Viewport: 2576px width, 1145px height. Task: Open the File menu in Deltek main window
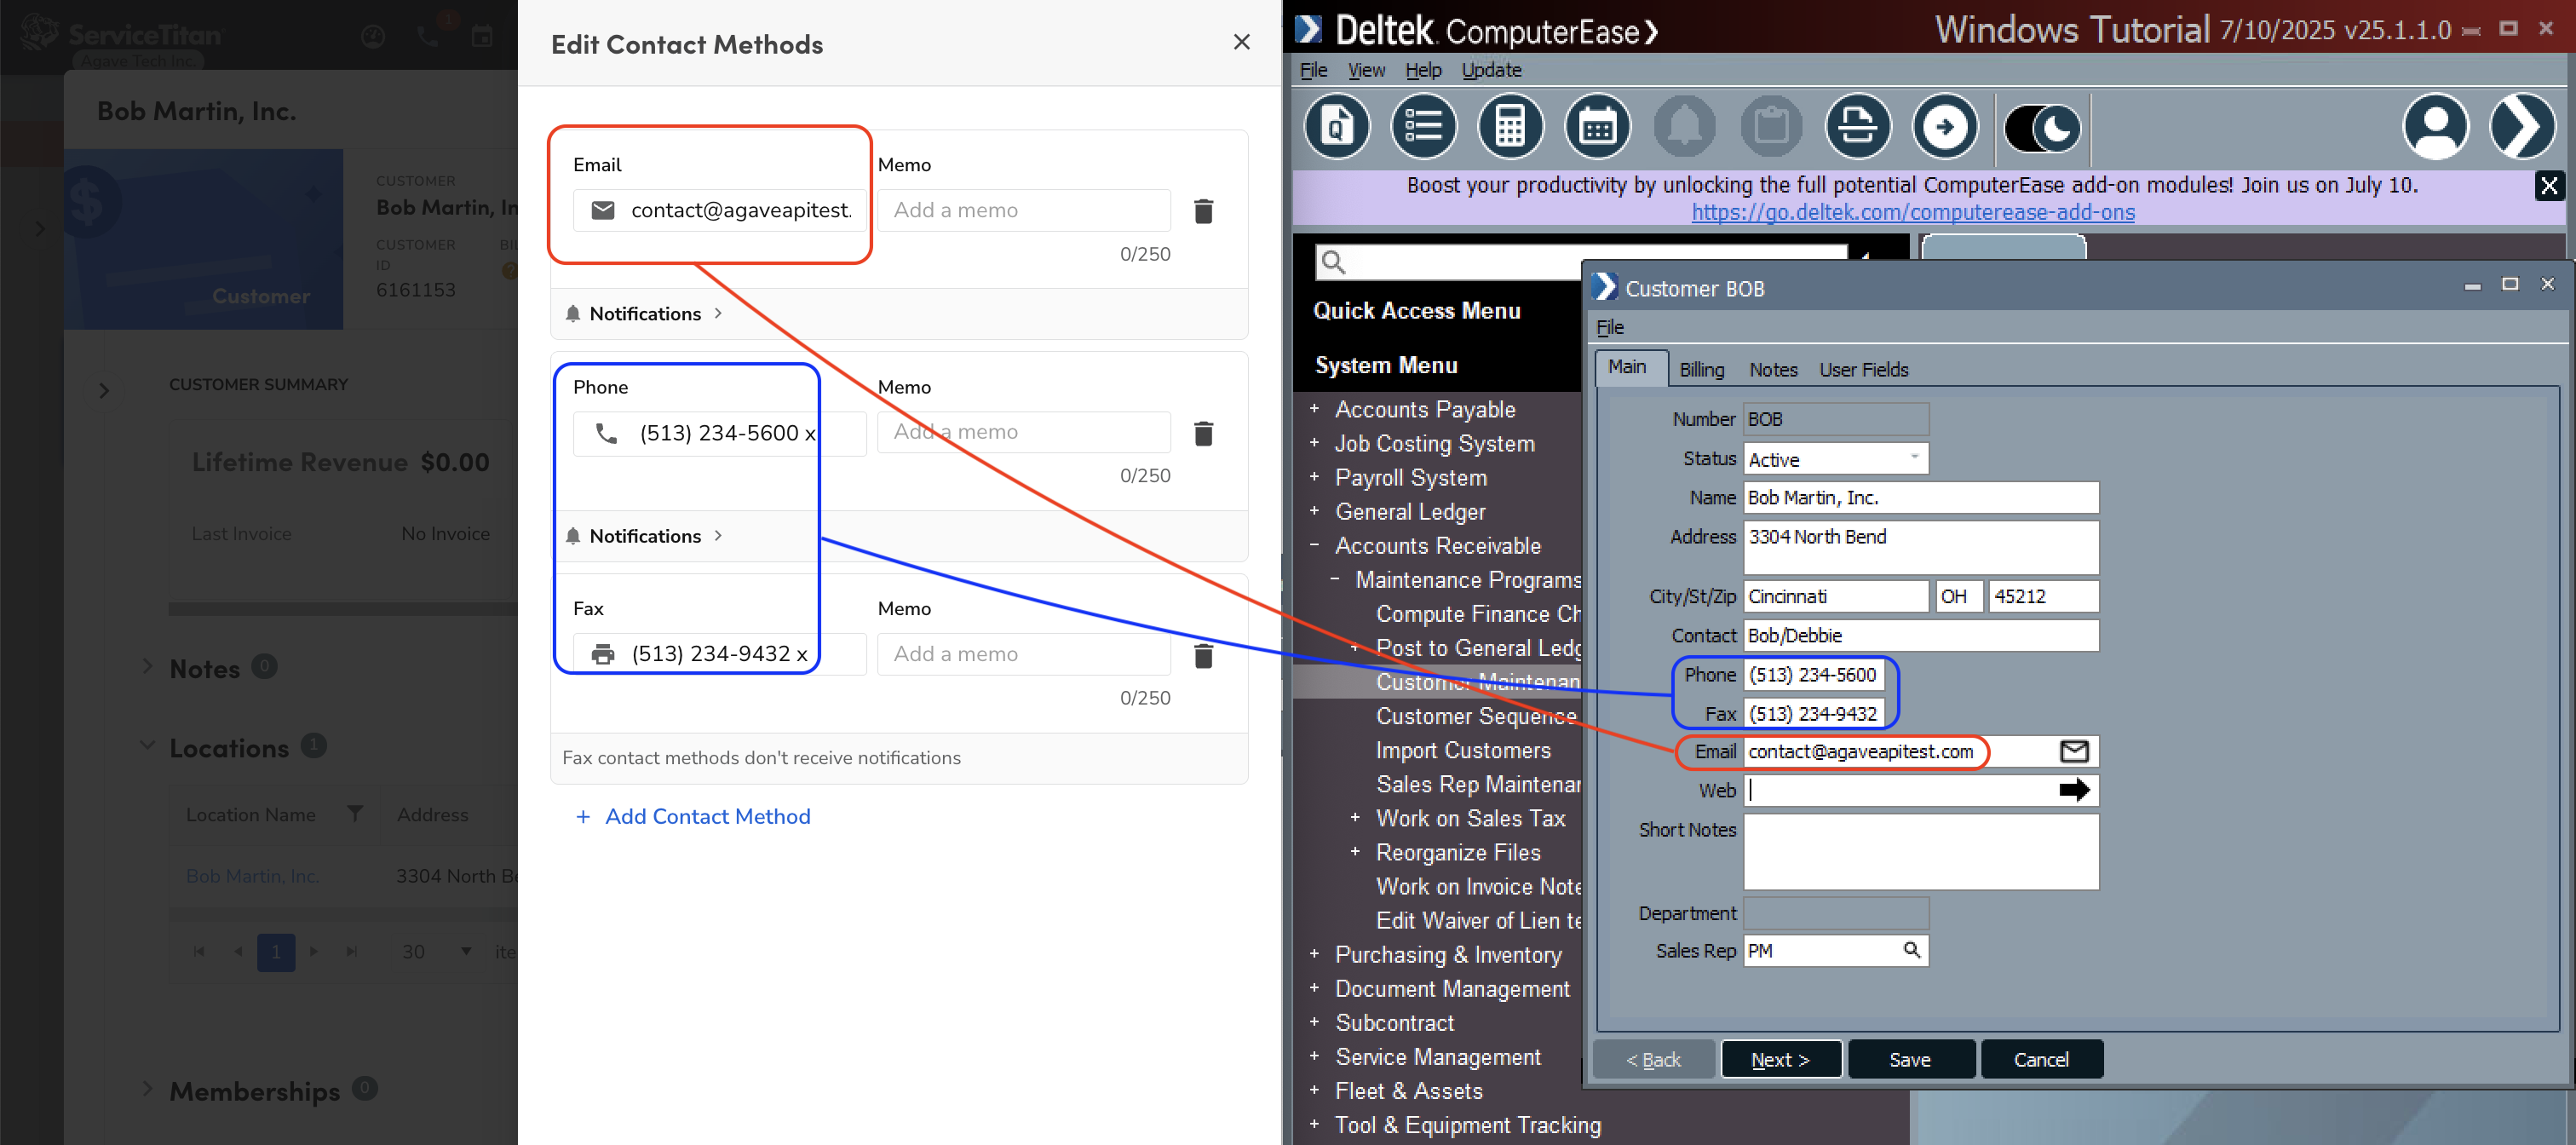1313,70
